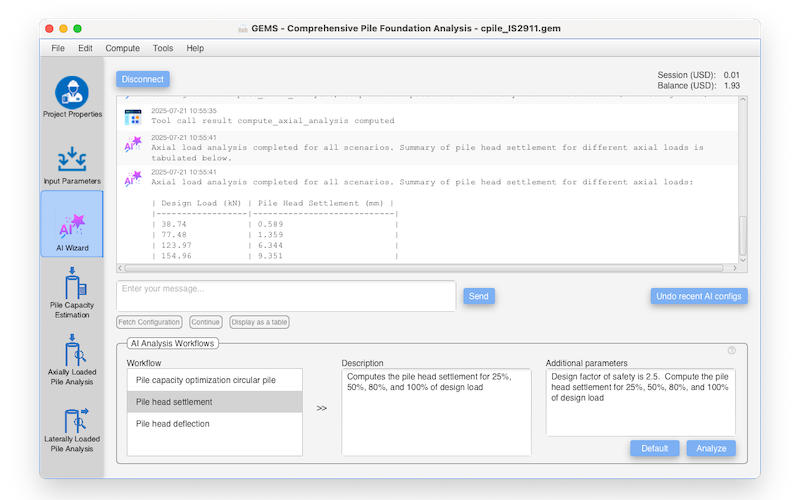Choose the Pile head deflection workflow
This screenshot has width=800, height=500.
click(215, 423)
